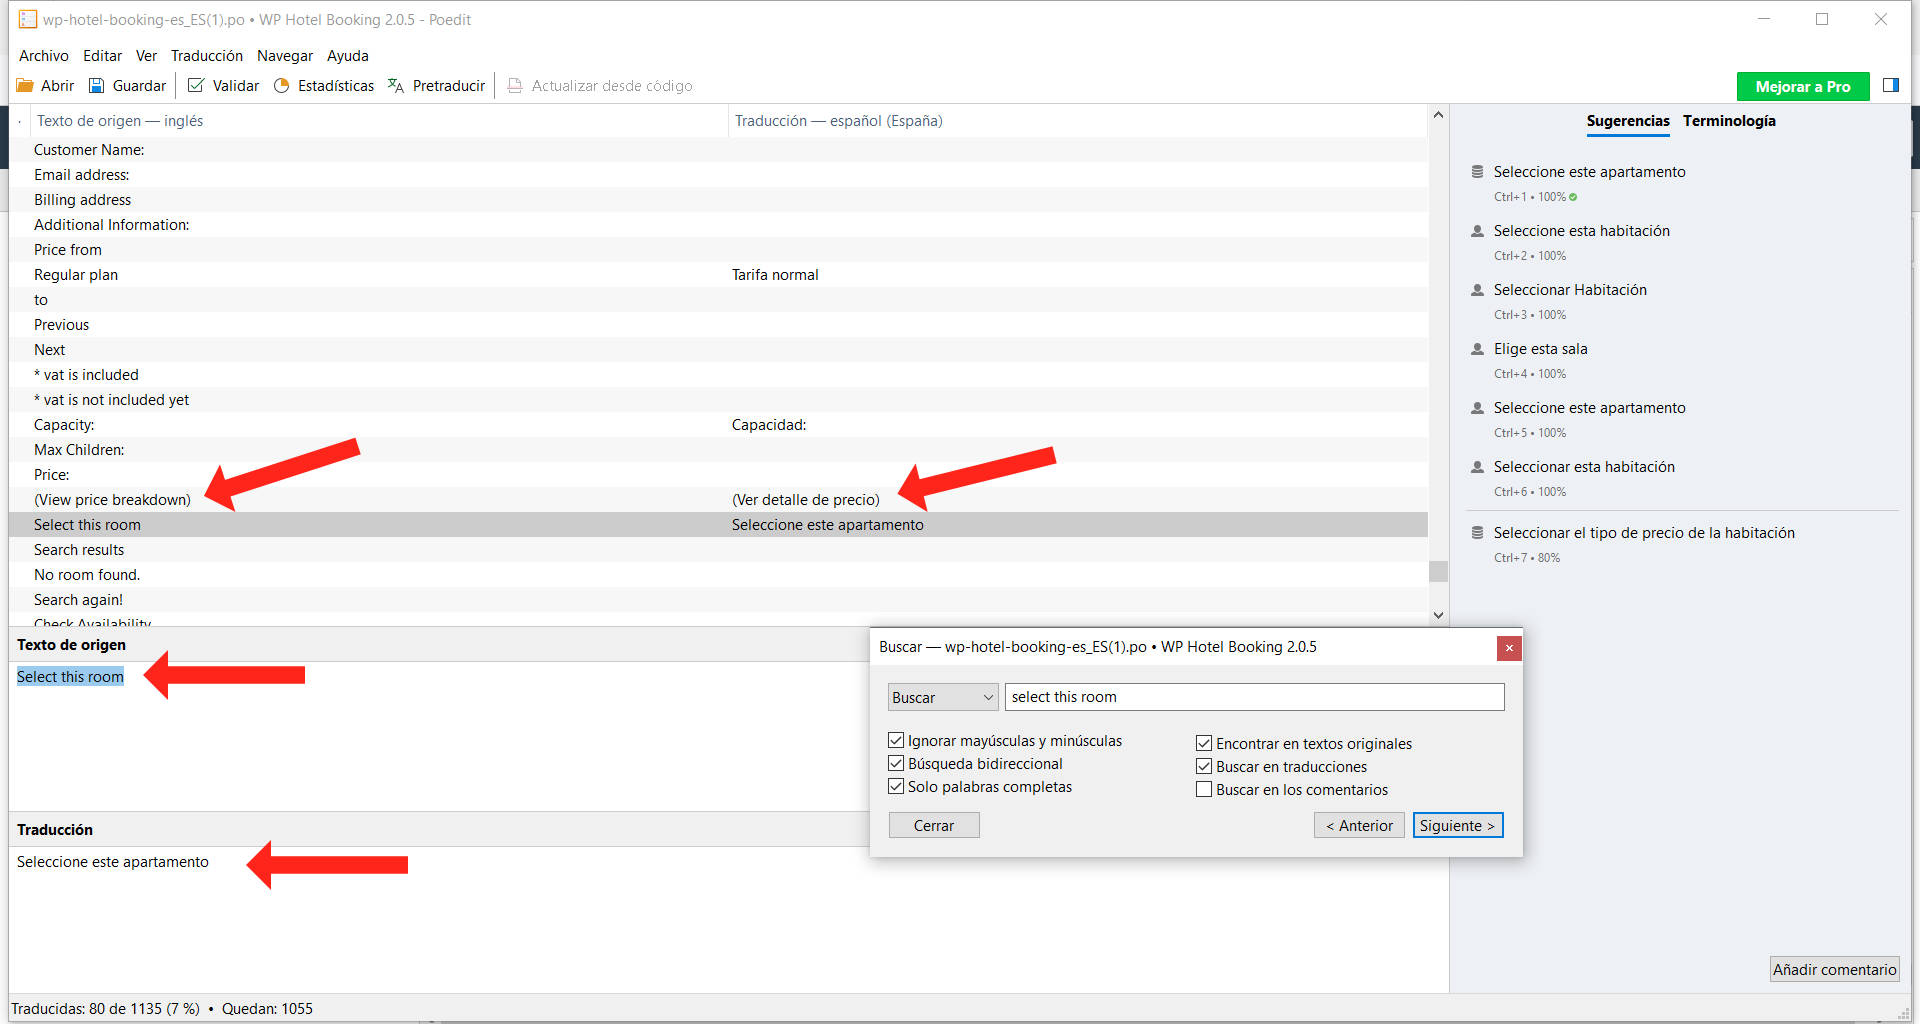Click person icon beside Elige esta sala
Image resolution: width=1920 pixels, height=1024 pixels.
click(x=1477, y=349)
